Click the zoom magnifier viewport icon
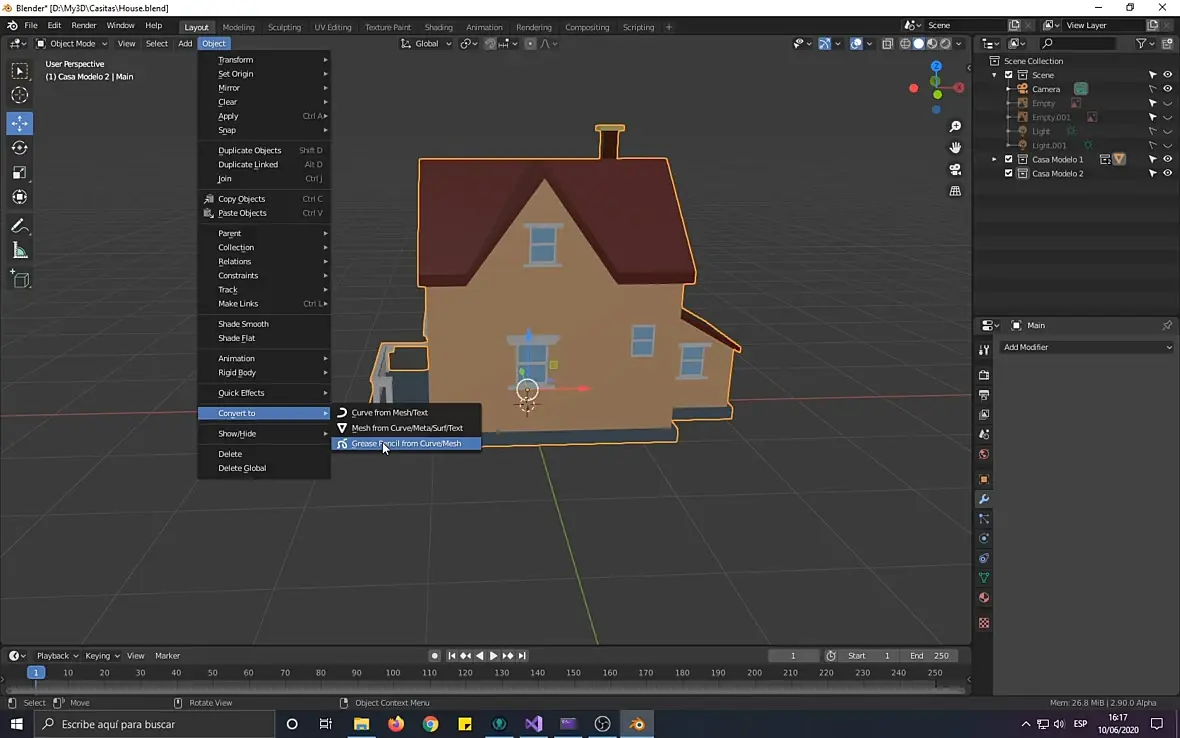This screenshot has width=1180, height=738. (955, 127)
